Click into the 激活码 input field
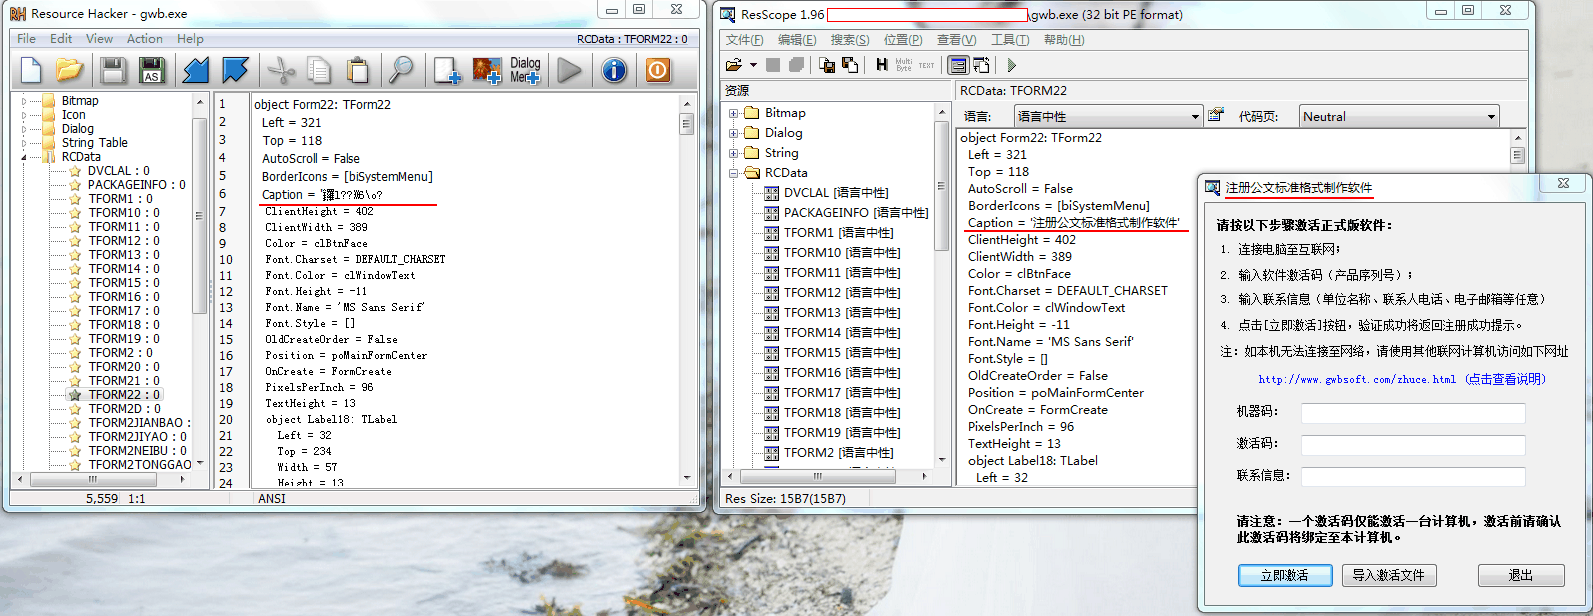 point(1413,444)
